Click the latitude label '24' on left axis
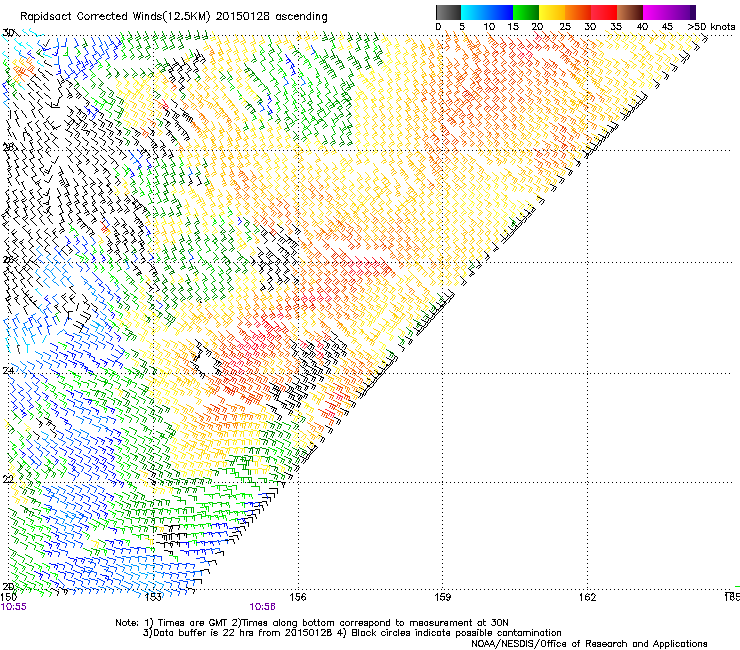The height and width of the screenshot is (650, 740). click(x=8, y=371)
